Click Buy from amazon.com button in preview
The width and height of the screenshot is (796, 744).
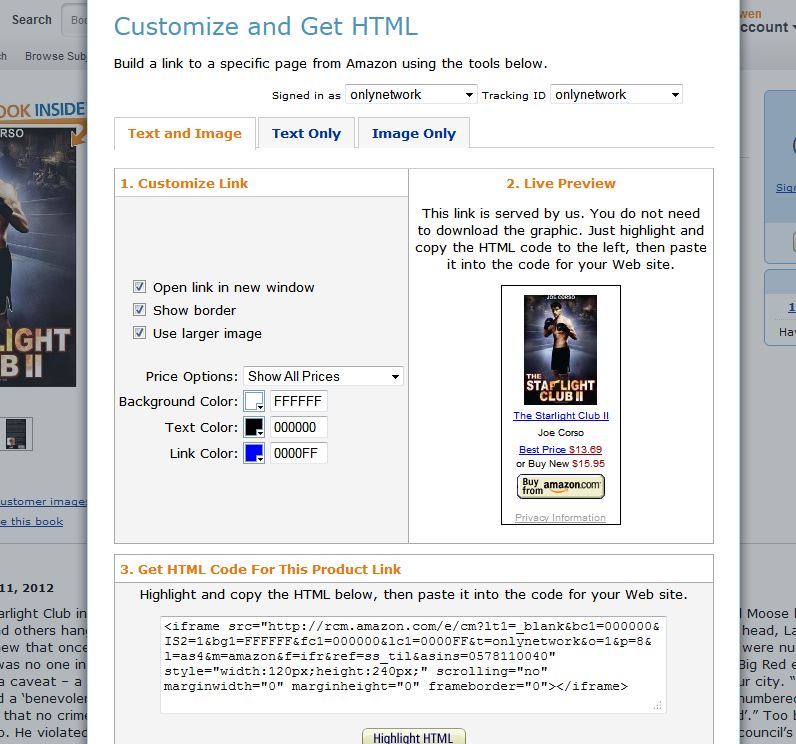tap(560, 486)
